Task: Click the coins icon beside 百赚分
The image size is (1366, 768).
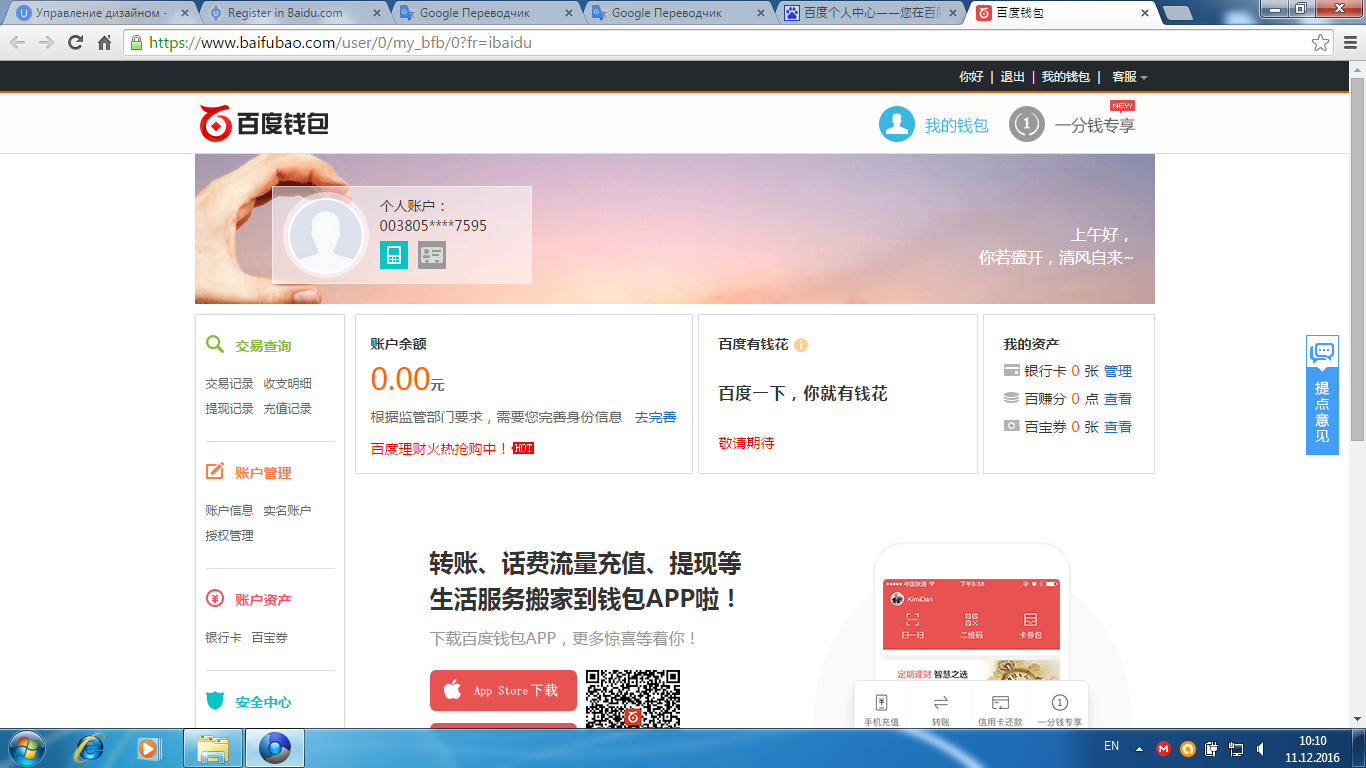Action: (x=1012, y=398)
